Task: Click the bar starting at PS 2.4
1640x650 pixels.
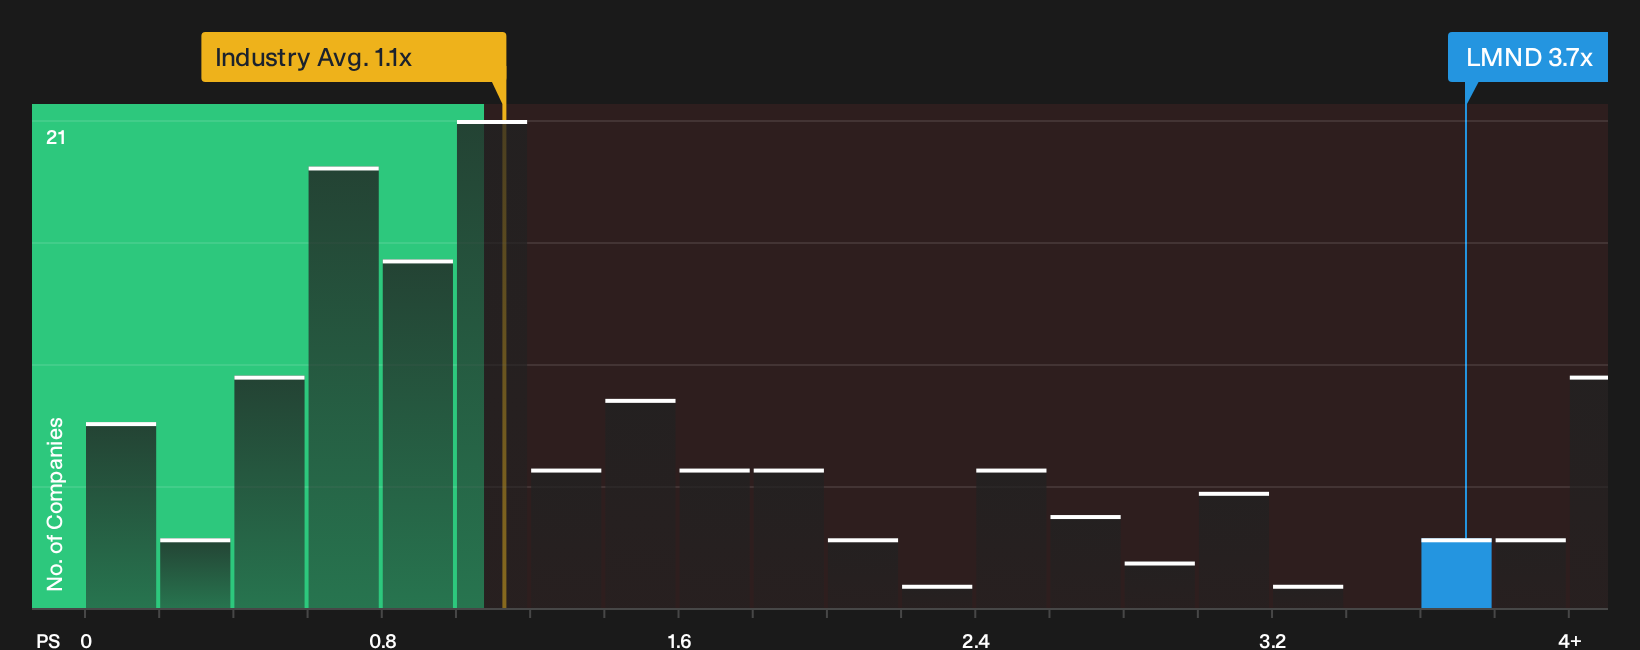Action: tap(1011, 539)
